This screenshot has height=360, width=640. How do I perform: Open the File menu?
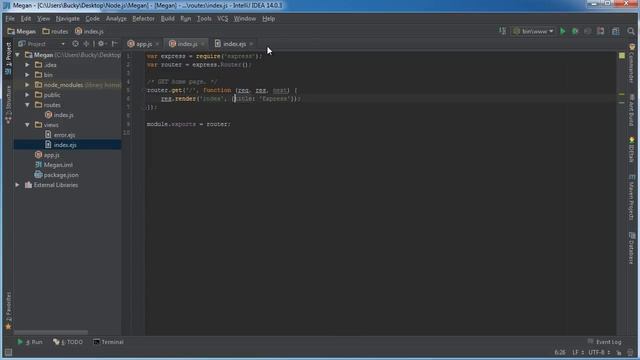(x=10, y=19)
